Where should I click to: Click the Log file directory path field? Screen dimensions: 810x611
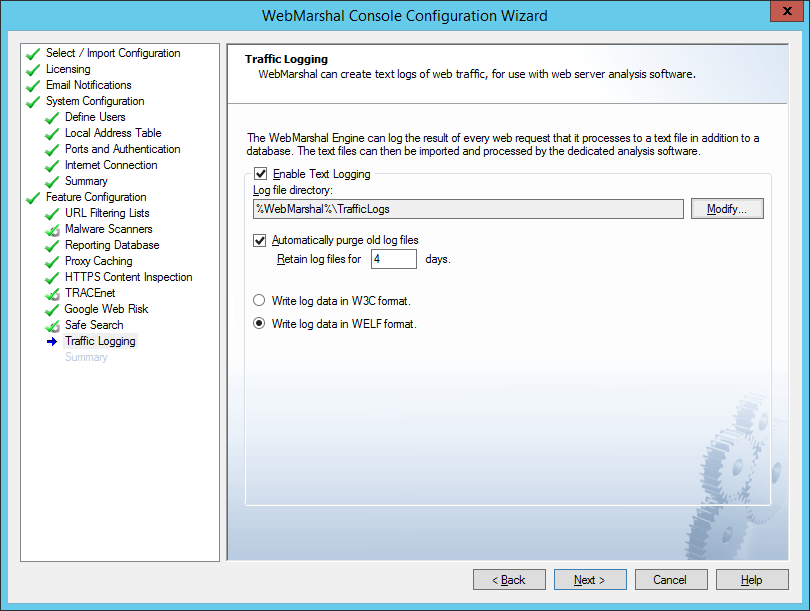point(468,208)
